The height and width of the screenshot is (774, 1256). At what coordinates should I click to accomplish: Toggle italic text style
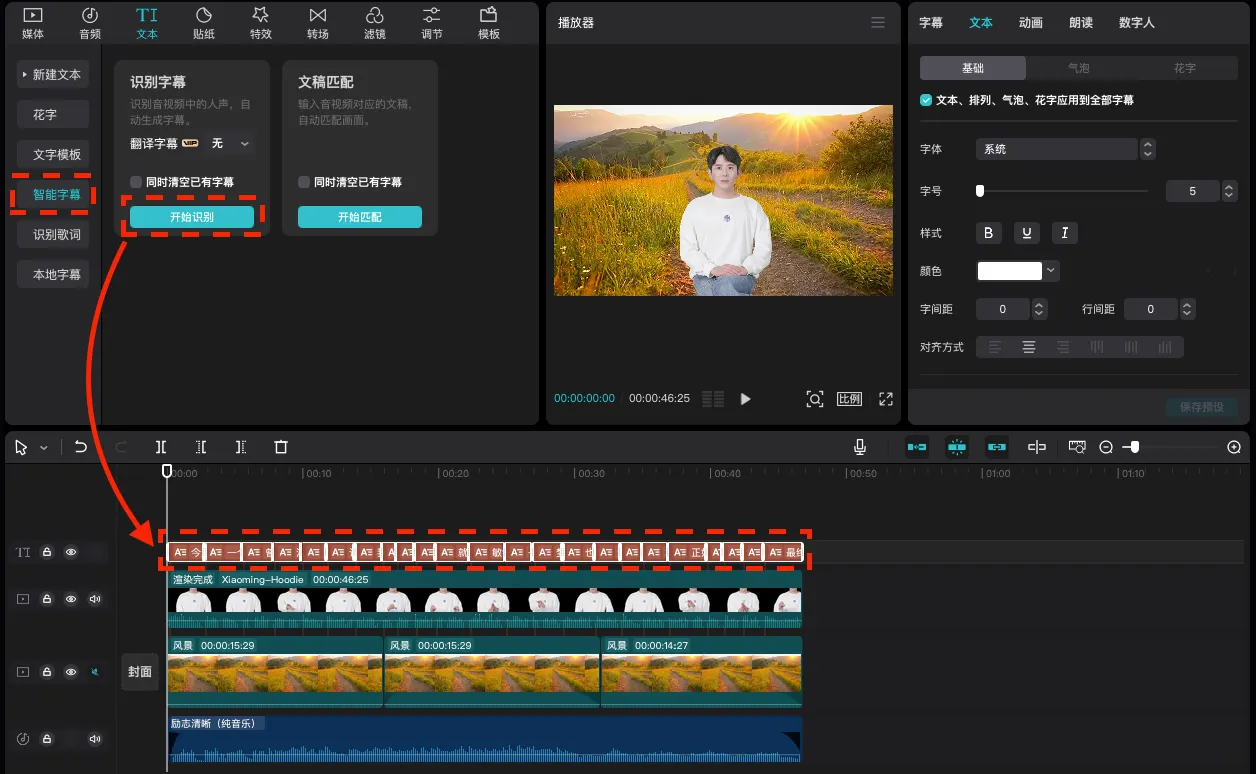[1065, 233]
